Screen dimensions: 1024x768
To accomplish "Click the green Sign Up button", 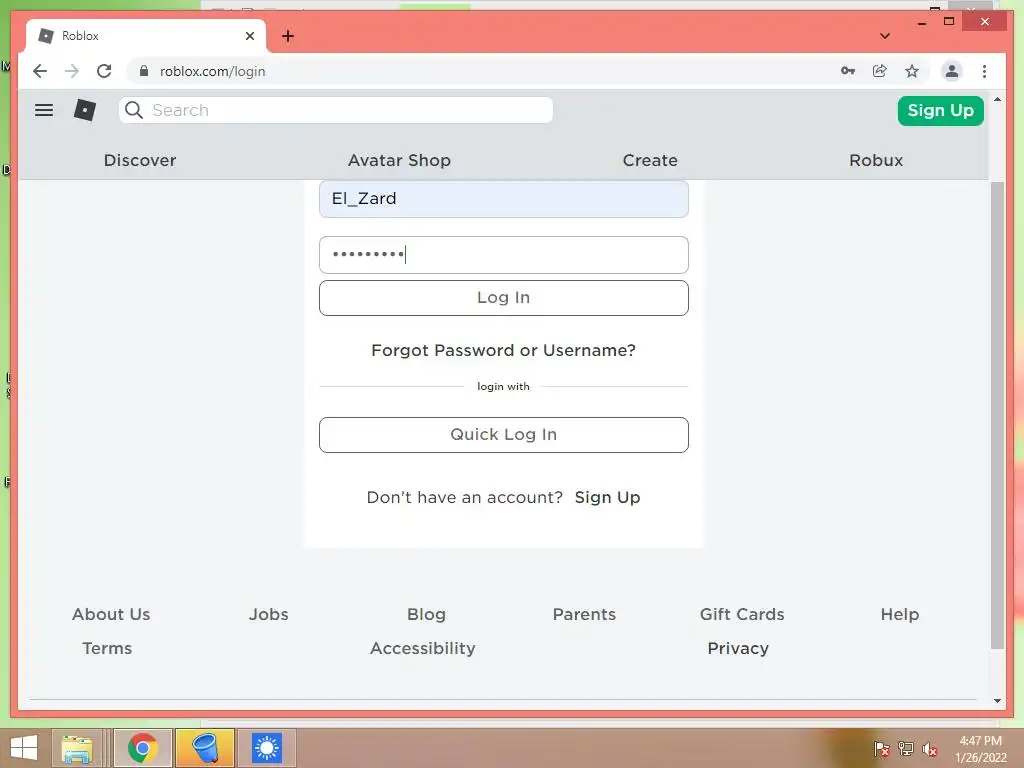I will coord(940,110).
